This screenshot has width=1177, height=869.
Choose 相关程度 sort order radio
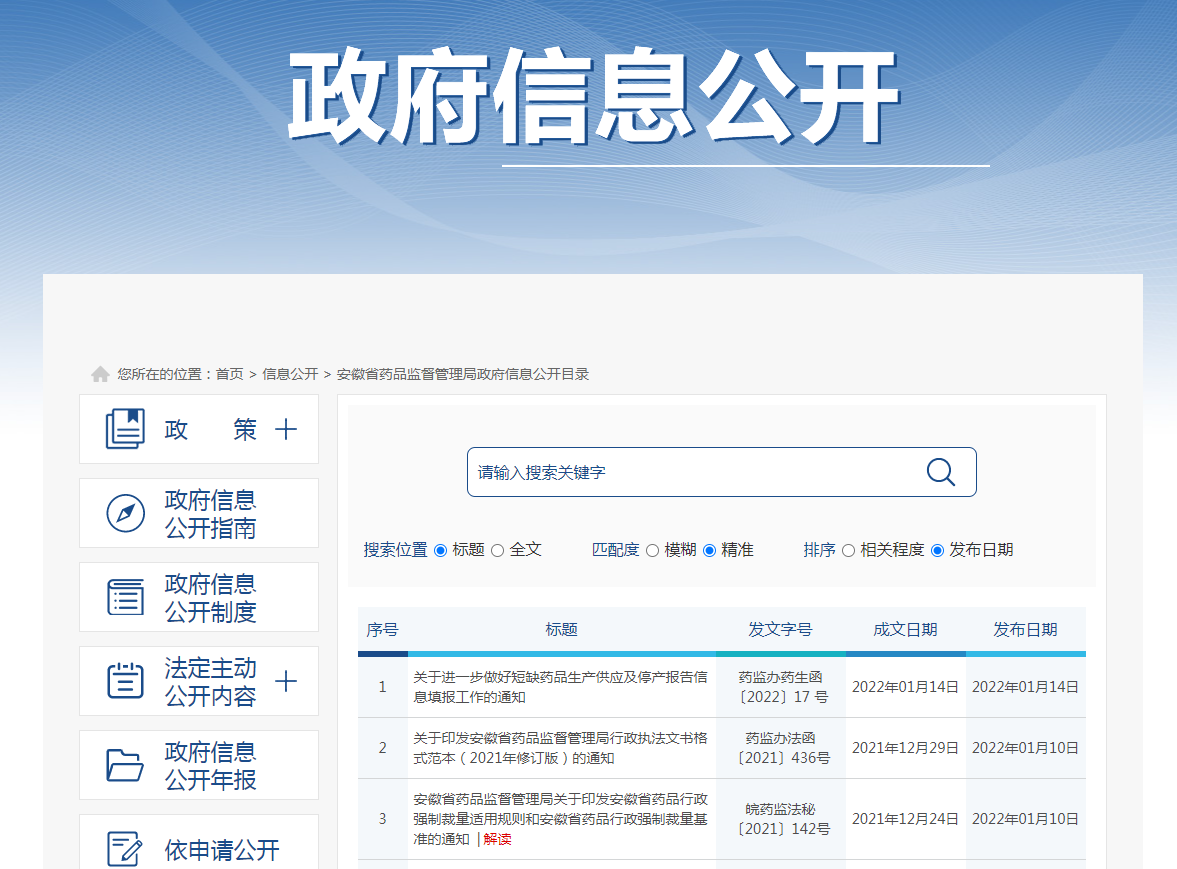848,550
